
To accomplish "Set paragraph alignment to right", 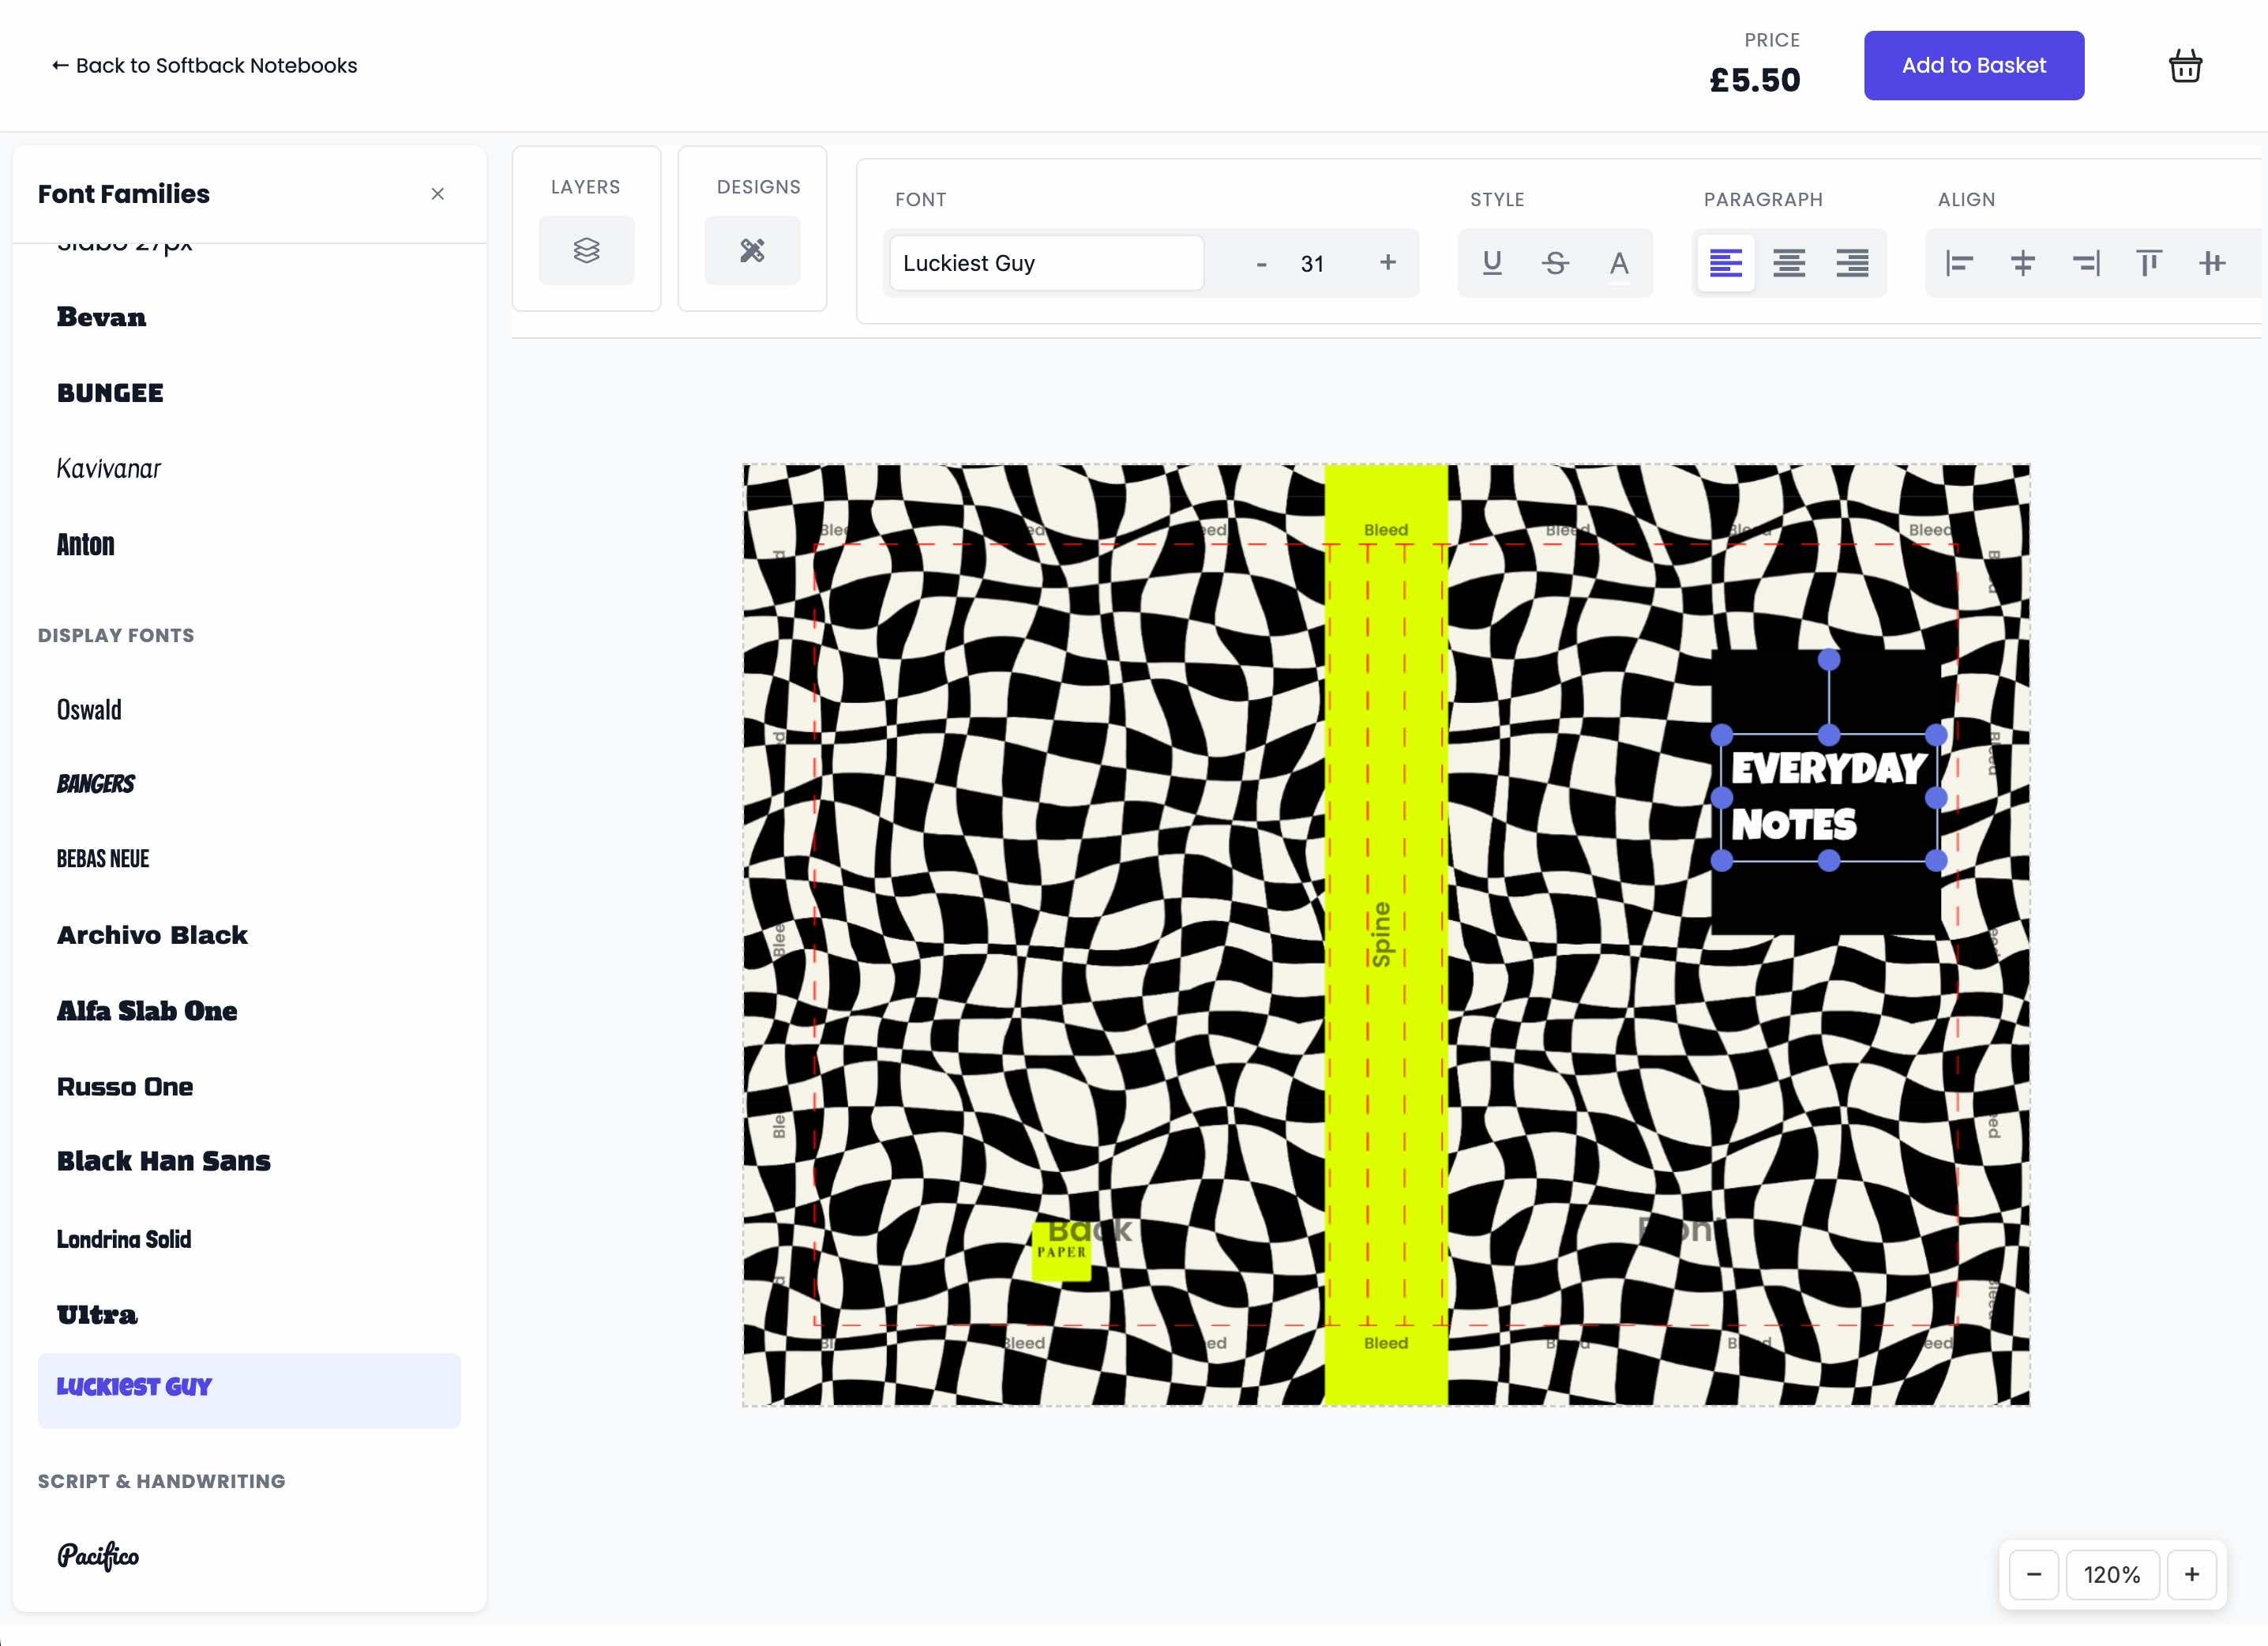I will coord(1853,263).
